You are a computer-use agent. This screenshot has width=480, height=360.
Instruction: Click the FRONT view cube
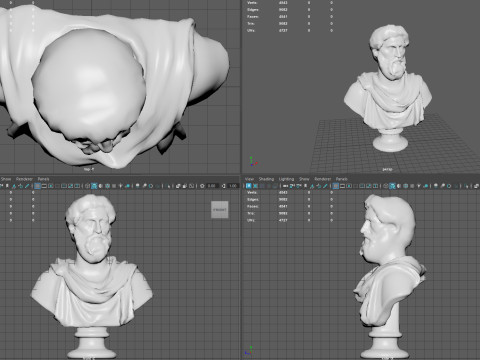coord(220,210)
